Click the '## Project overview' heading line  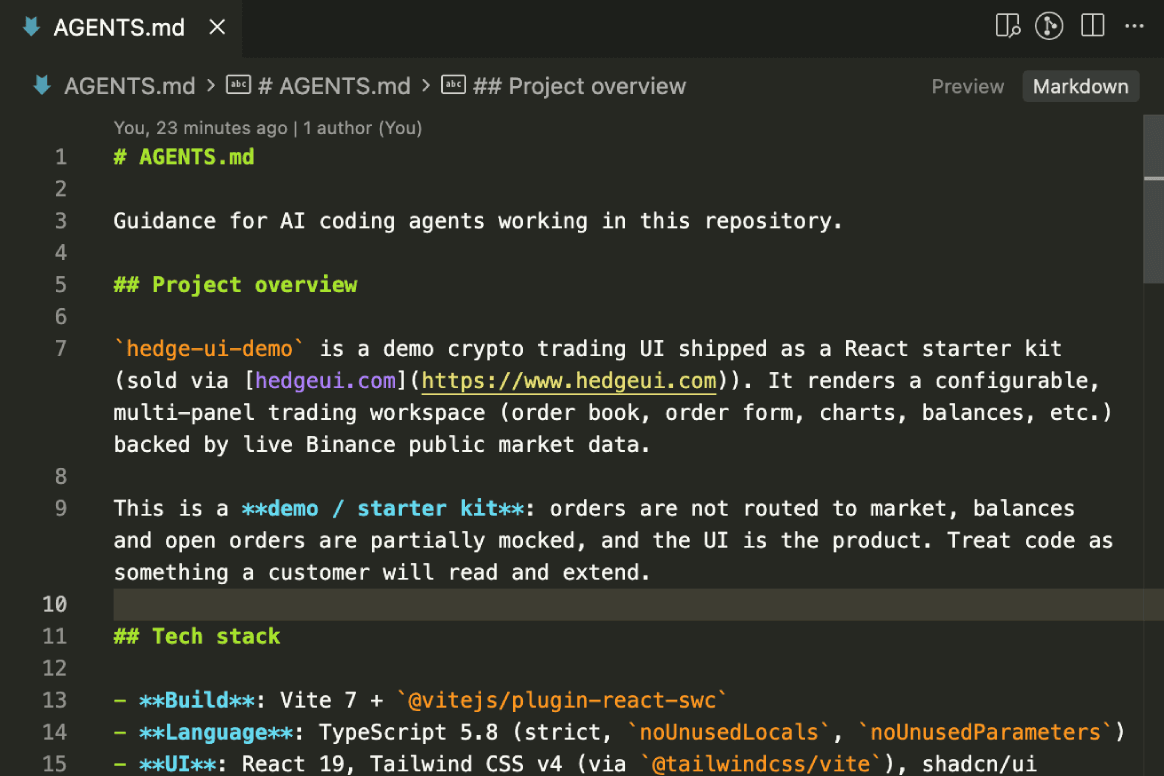235,284
